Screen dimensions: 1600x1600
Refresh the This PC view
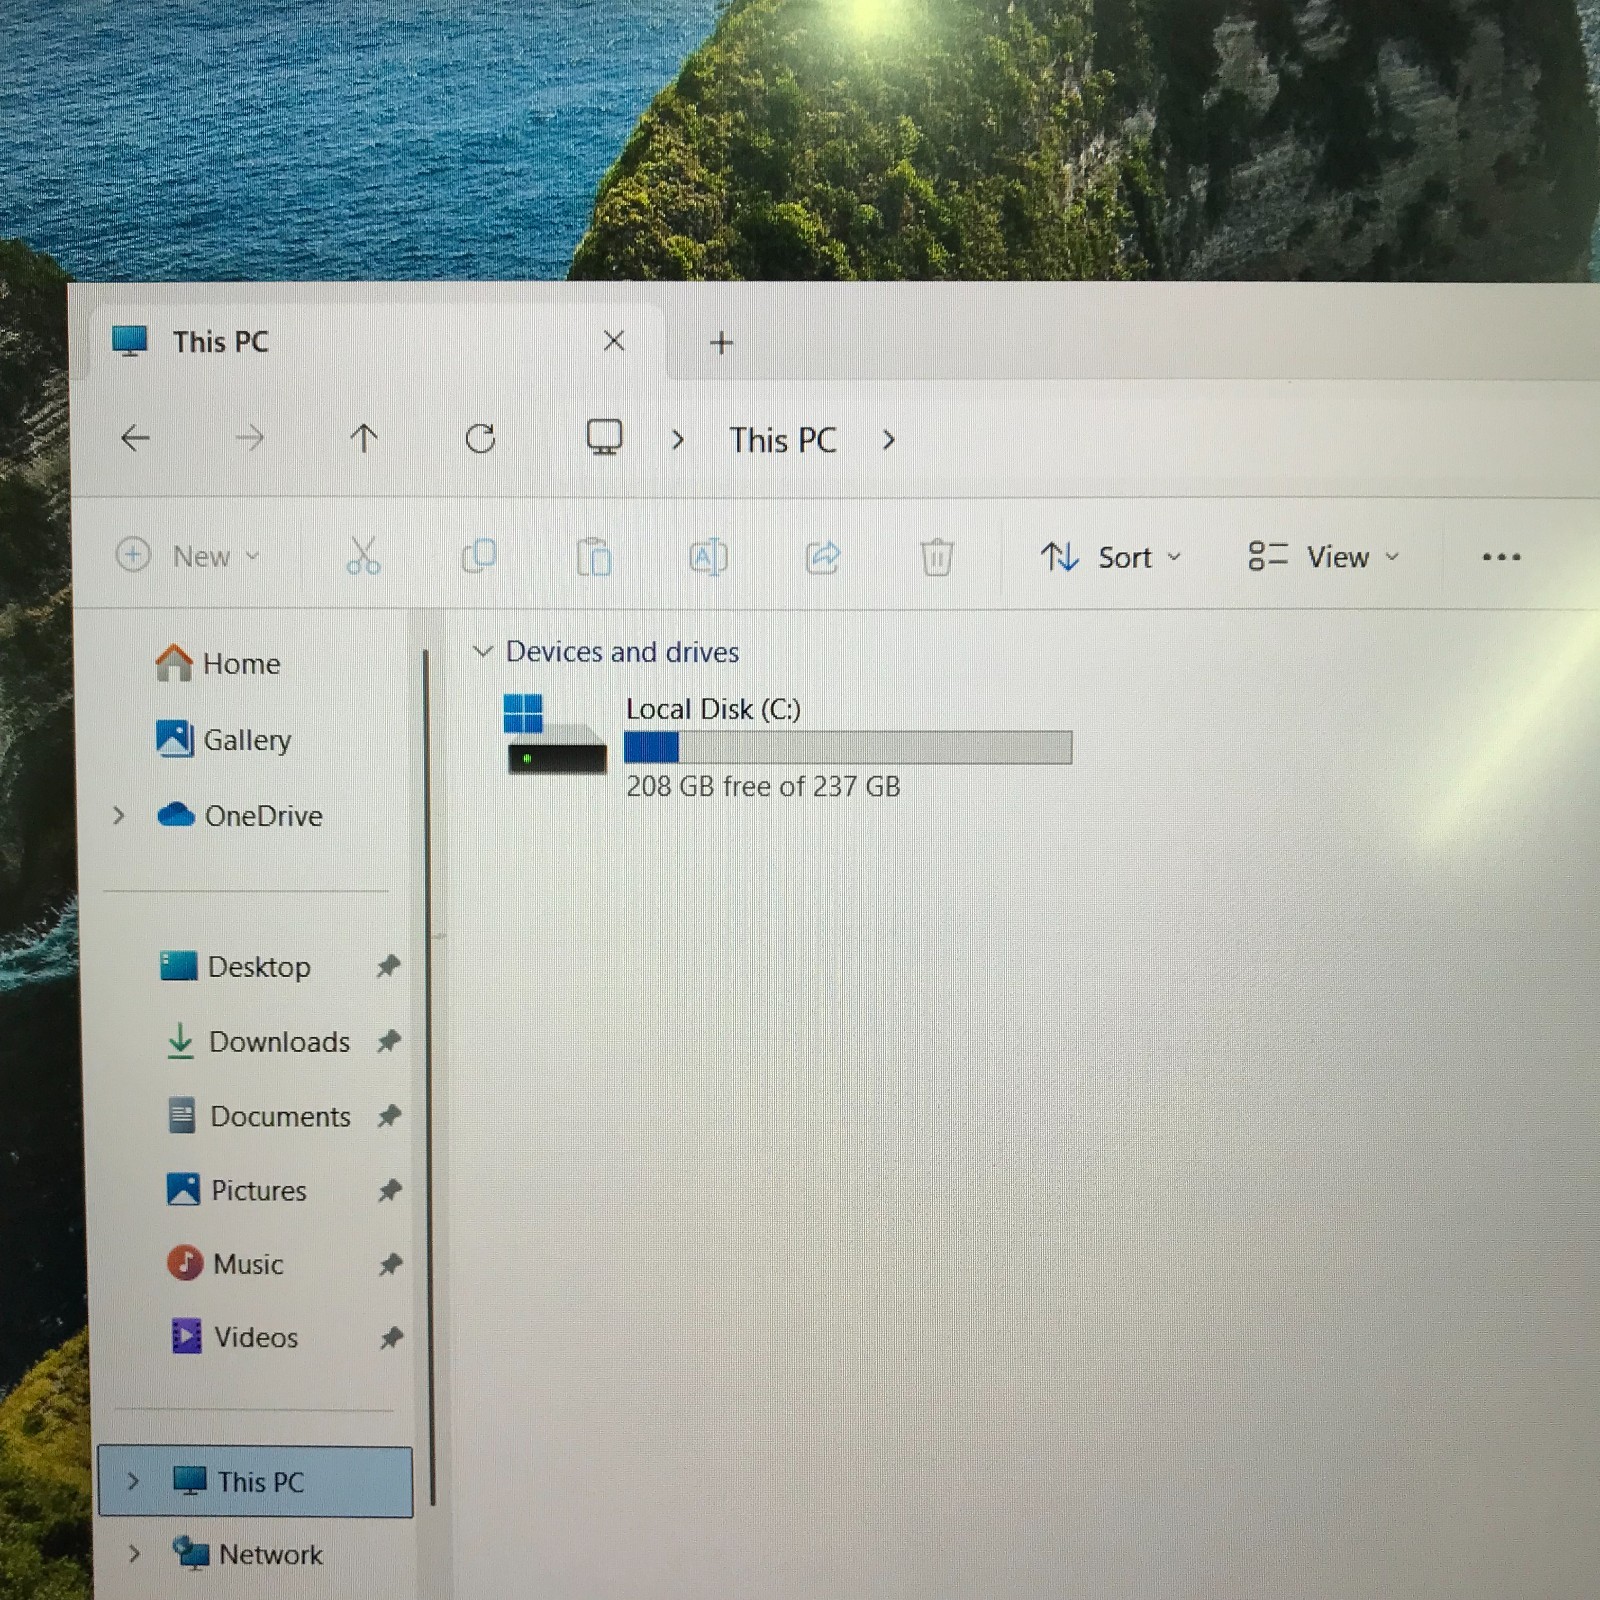[x=480, y=438]
